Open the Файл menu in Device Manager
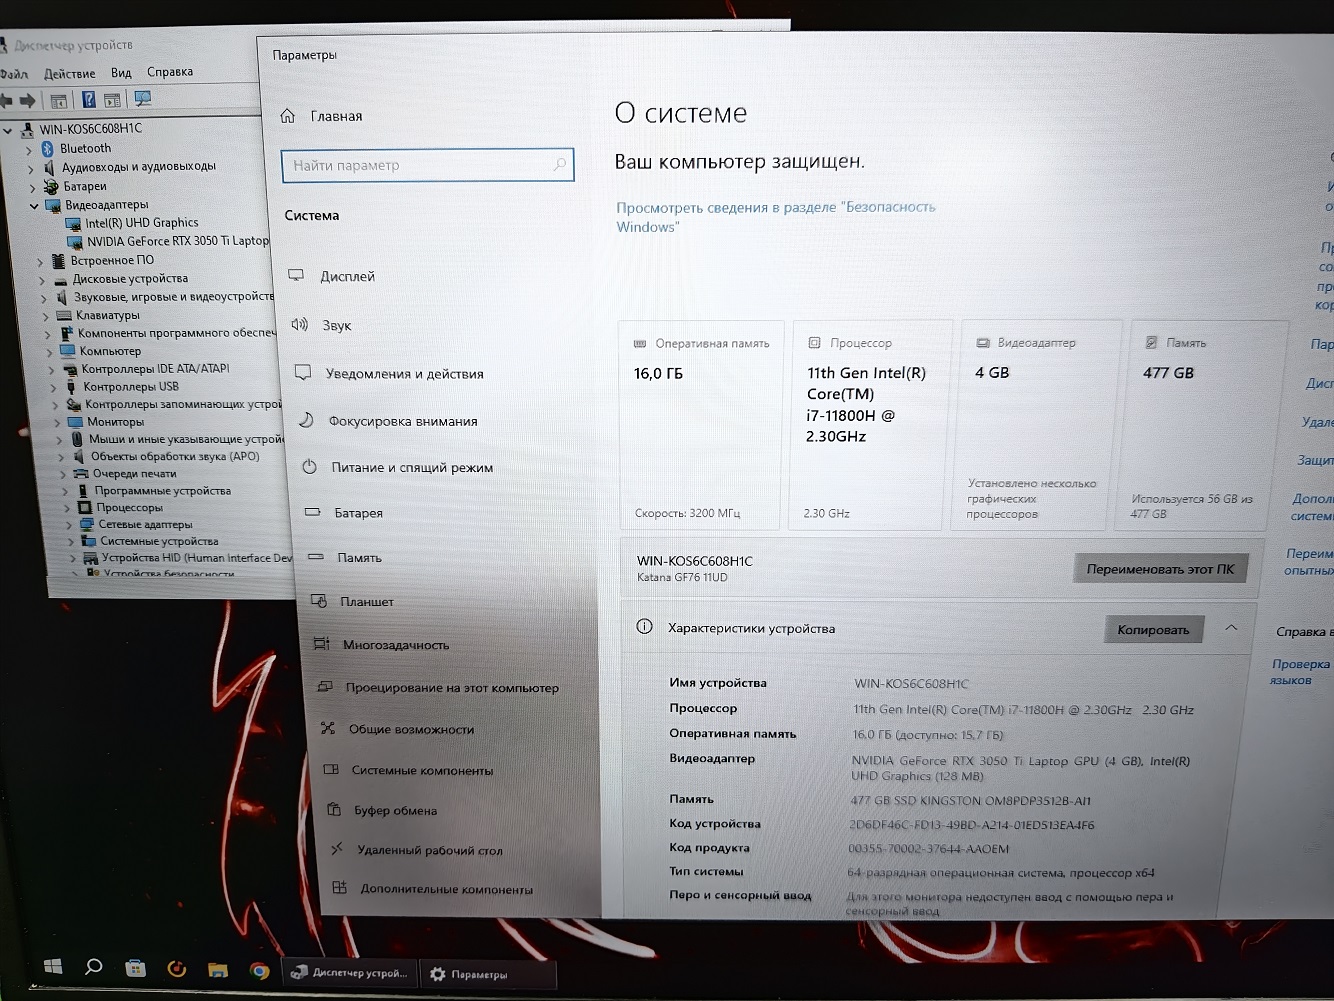This screenshot has height=1001, width=1334. click(x=14, y=74)
